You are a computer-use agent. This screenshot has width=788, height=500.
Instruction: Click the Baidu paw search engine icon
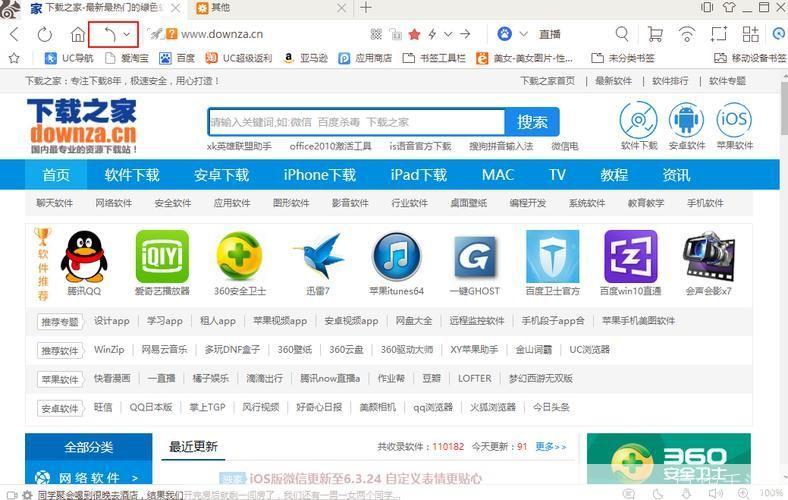[505, 34]
